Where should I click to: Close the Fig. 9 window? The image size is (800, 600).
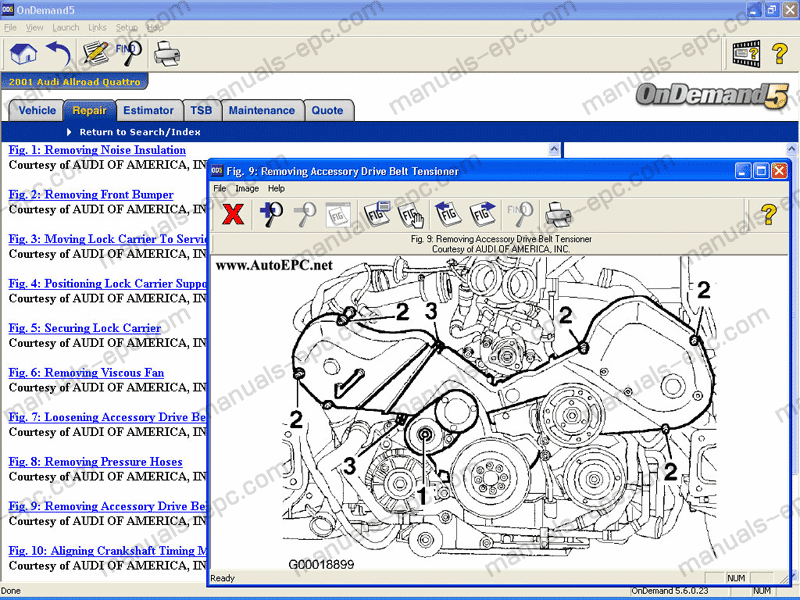[x=779, y=171]
